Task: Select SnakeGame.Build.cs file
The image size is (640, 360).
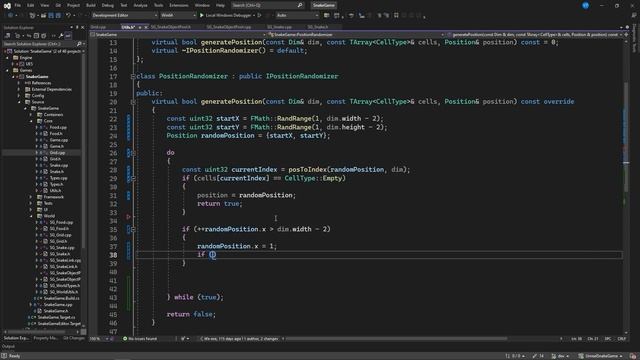Action: 61,298
